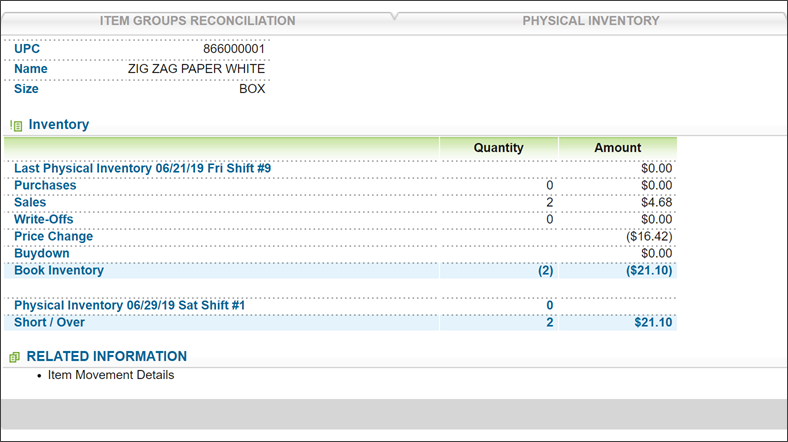Image resolution: width=788 pixels, height=442 pixels.
Task: Click the Buydown row label
Action: pos(42,254)
